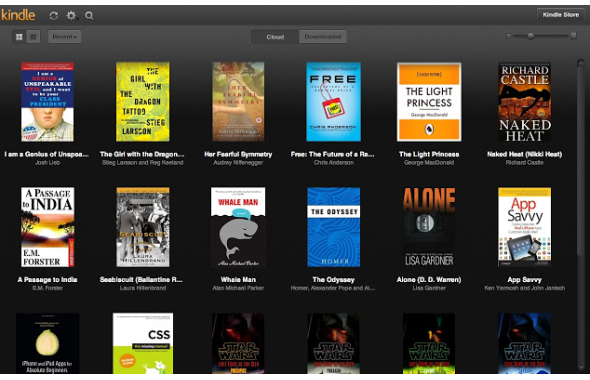
Task: Click the Kindle logo
Action: click(18, 15)
